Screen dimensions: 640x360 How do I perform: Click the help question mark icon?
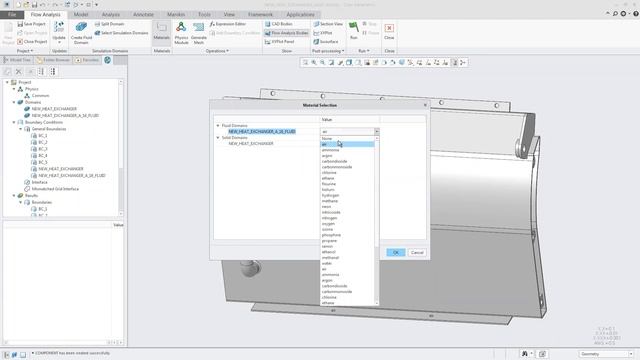[x=636, y=13]
